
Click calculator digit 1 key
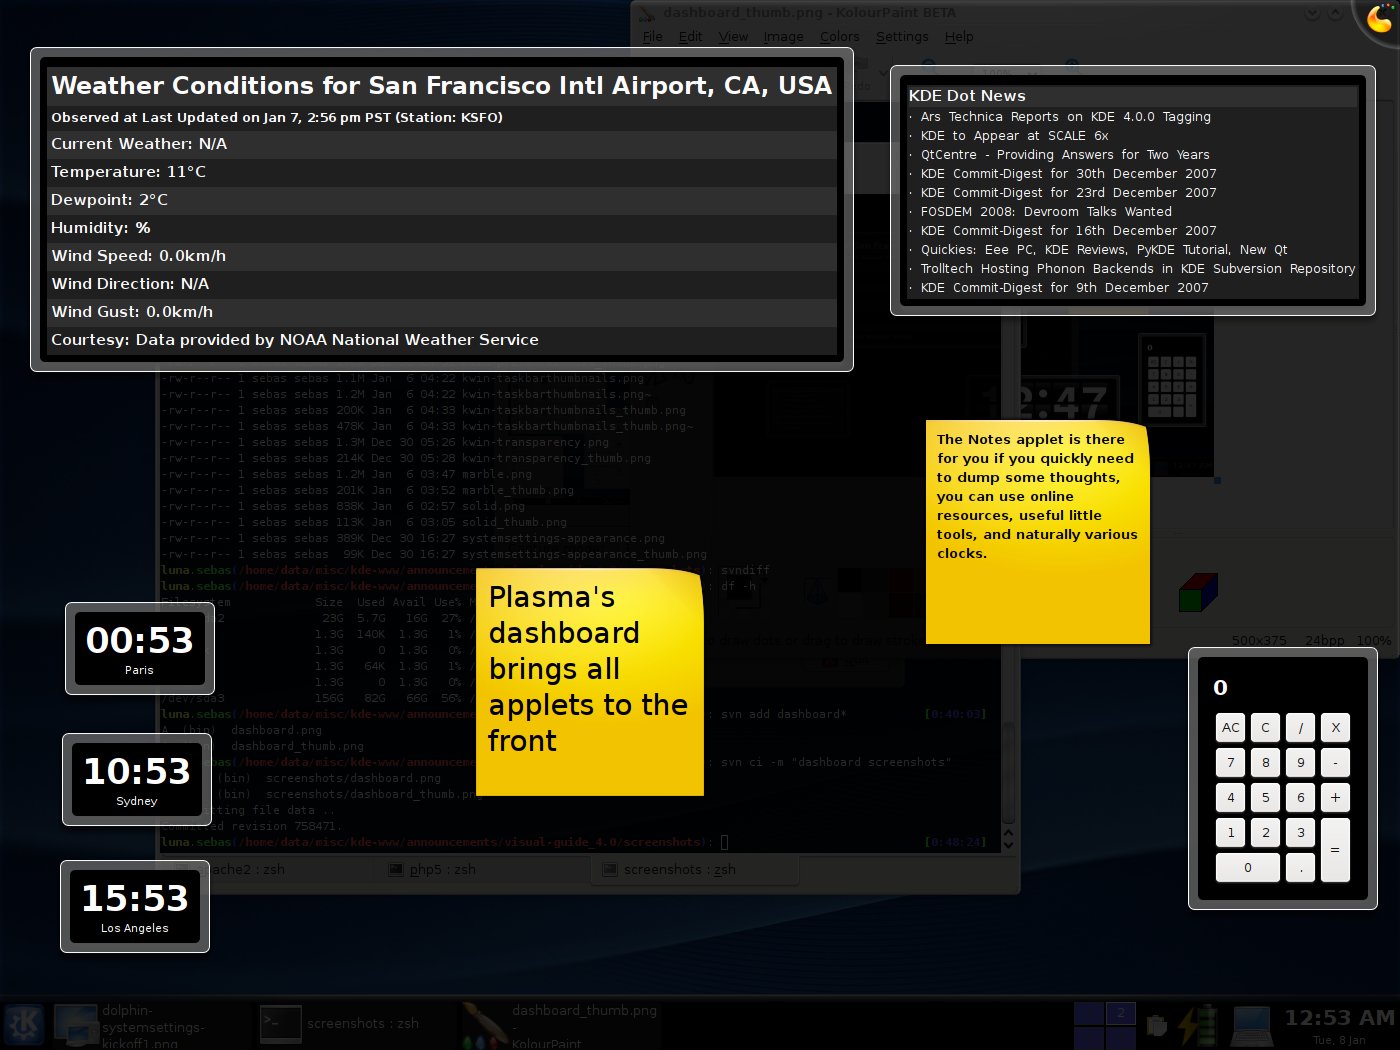(1231, 833)
